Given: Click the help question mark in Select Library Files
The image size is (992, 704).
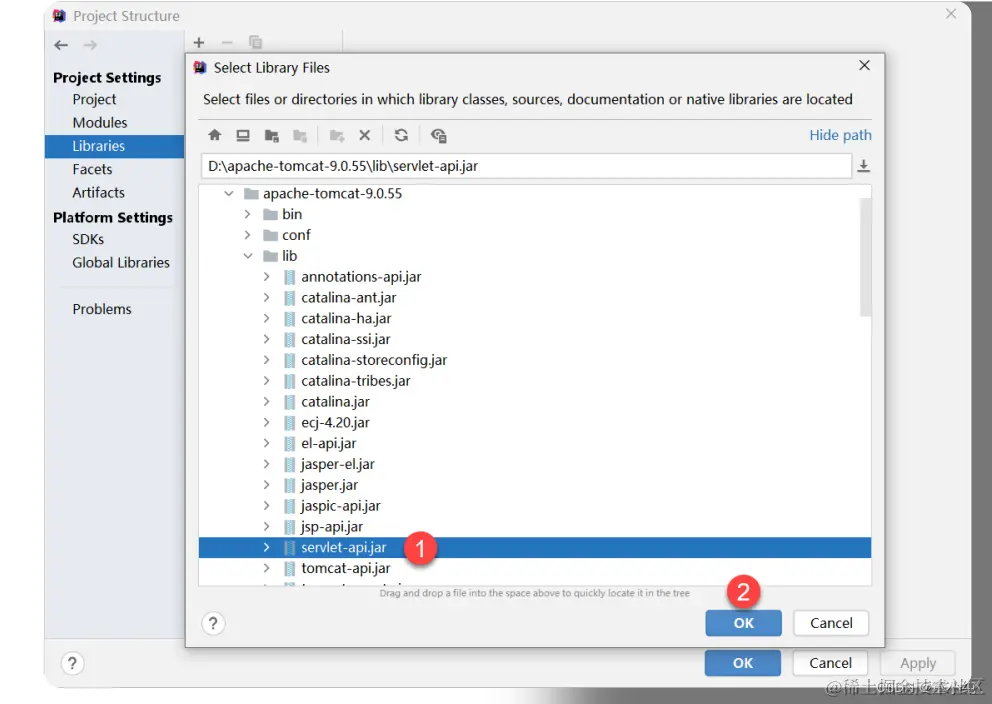Looking at the screenshot, I should [213, 624].
